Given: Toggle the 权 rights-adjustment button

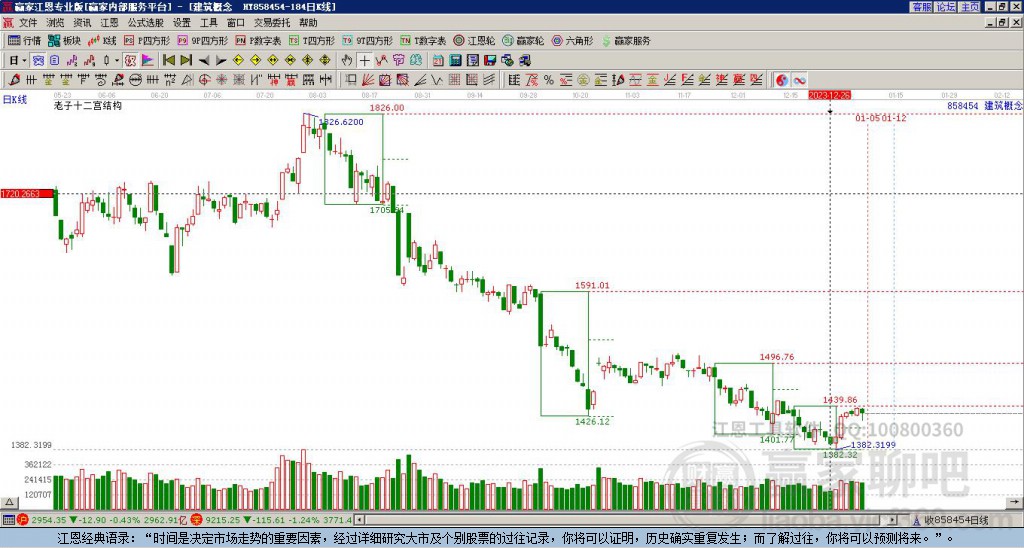Looking at the screenshot, I should [130, 60].
